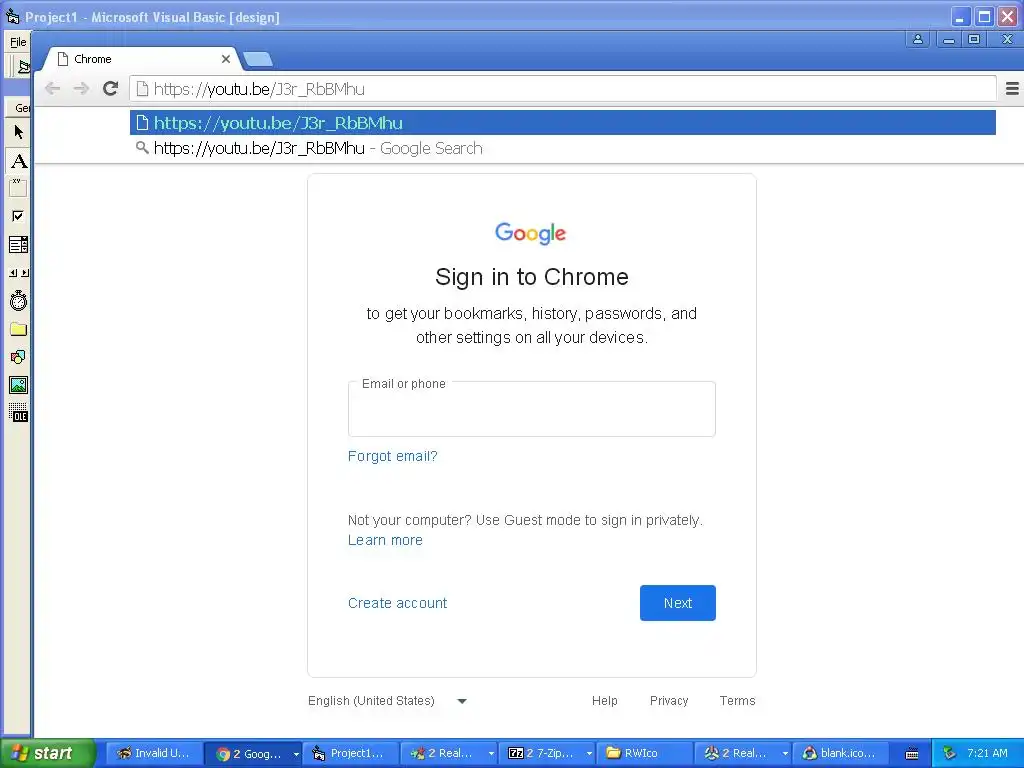The image size is (1024, 768).
Task: Click the page icon in address bar
Action: (x=142, y=89)
